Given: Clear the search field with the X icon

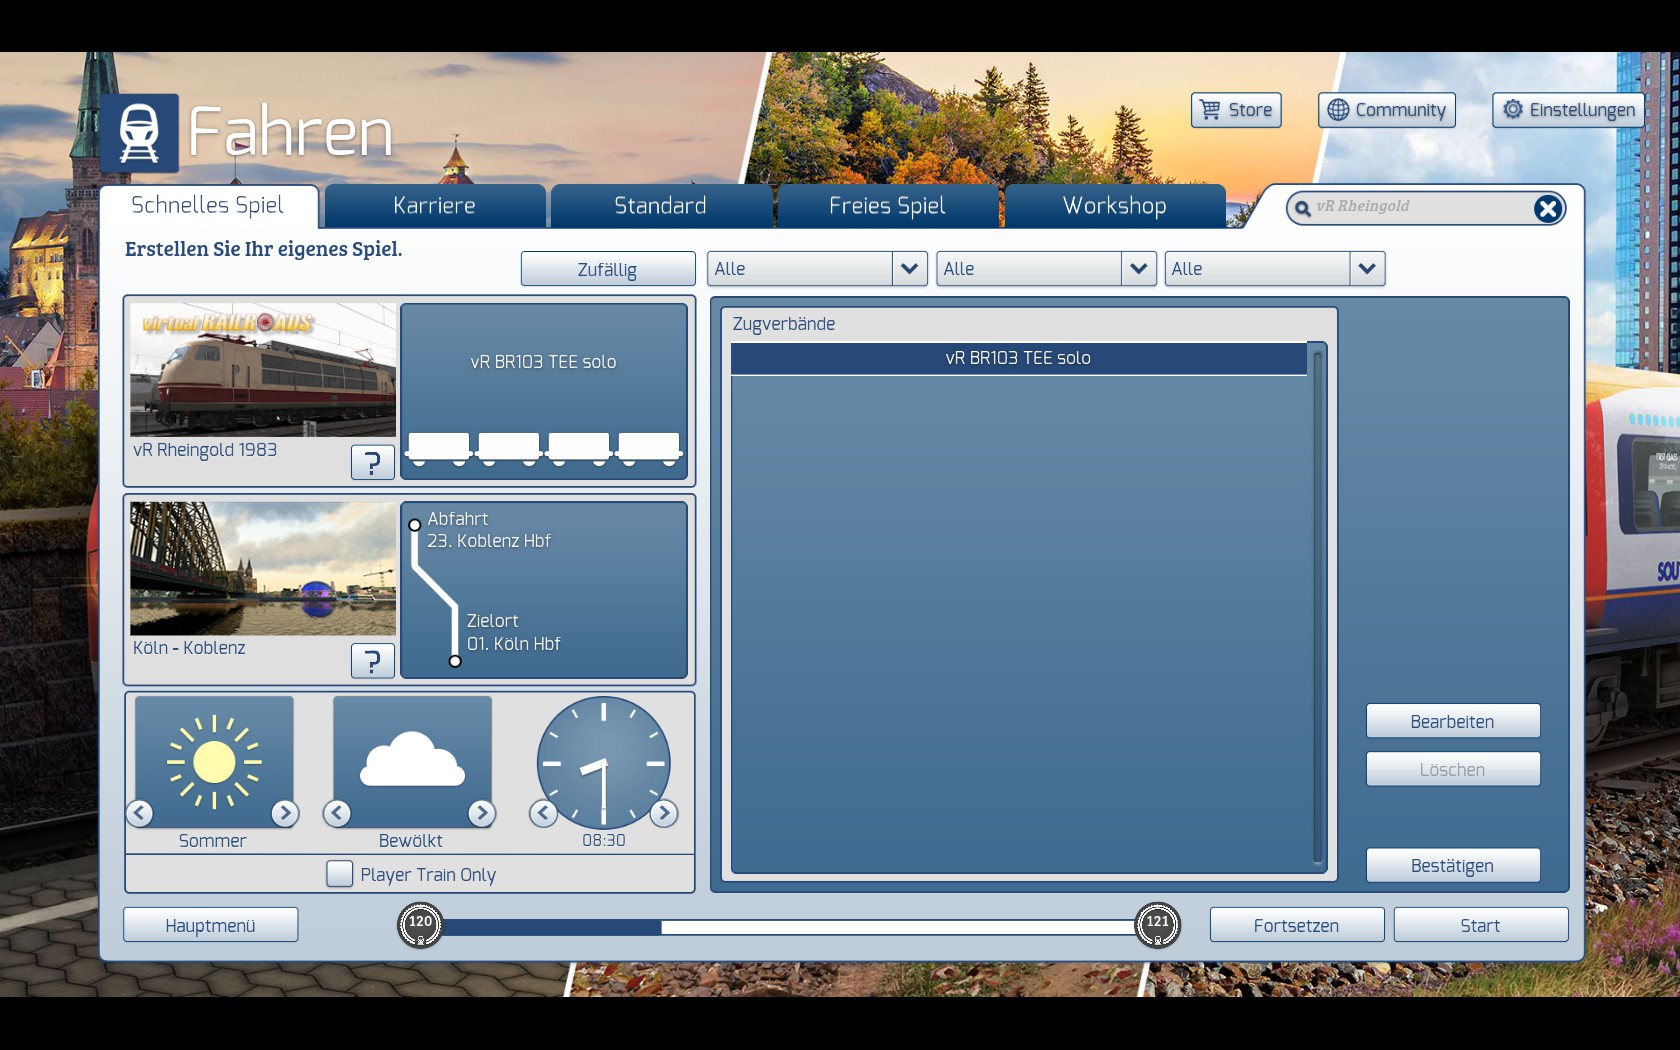Looking at the screenshot, I should (x=1548, y=208).
